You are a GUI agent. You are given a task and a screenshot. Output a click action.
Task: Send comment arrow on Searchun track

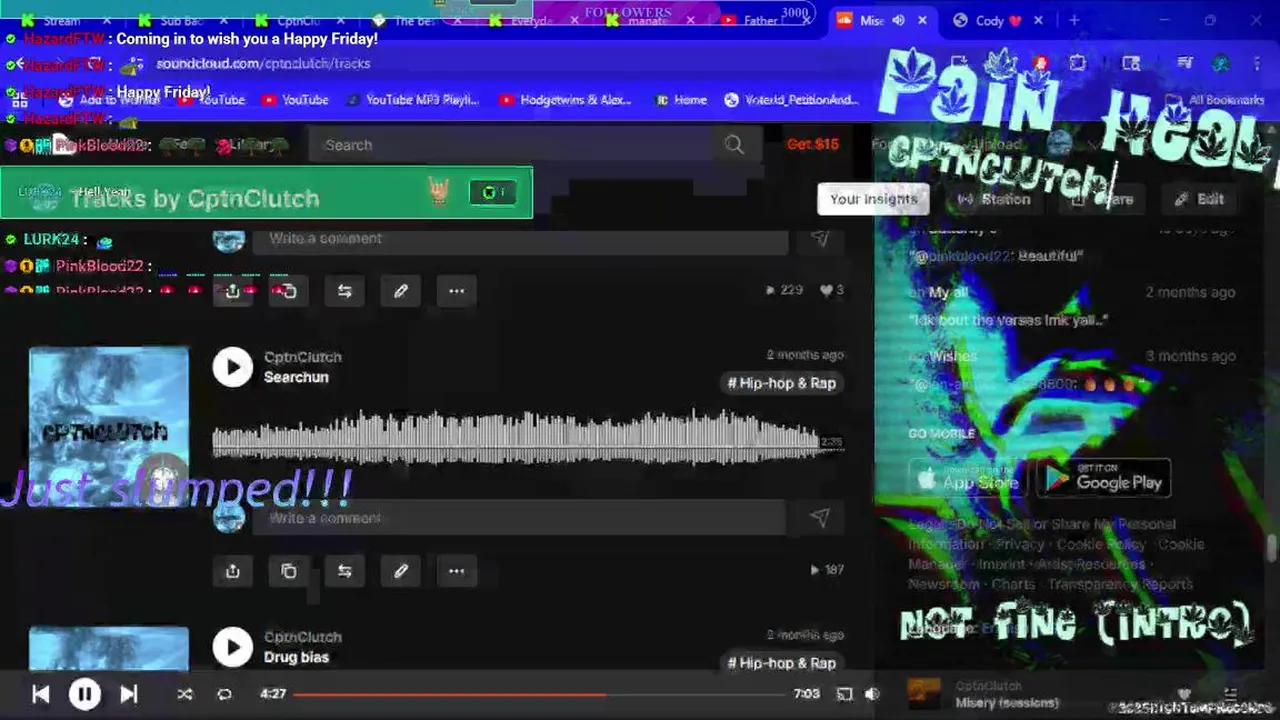coord(820,518)
